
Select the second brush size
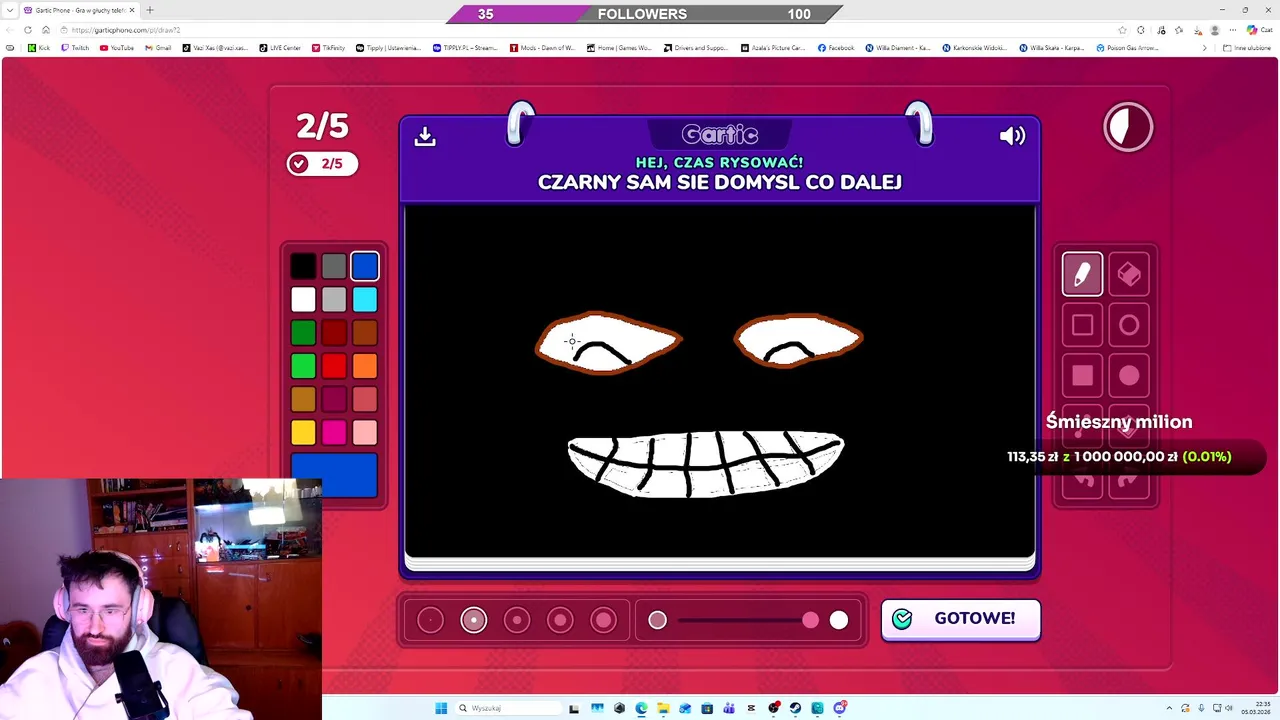(474, 620)
